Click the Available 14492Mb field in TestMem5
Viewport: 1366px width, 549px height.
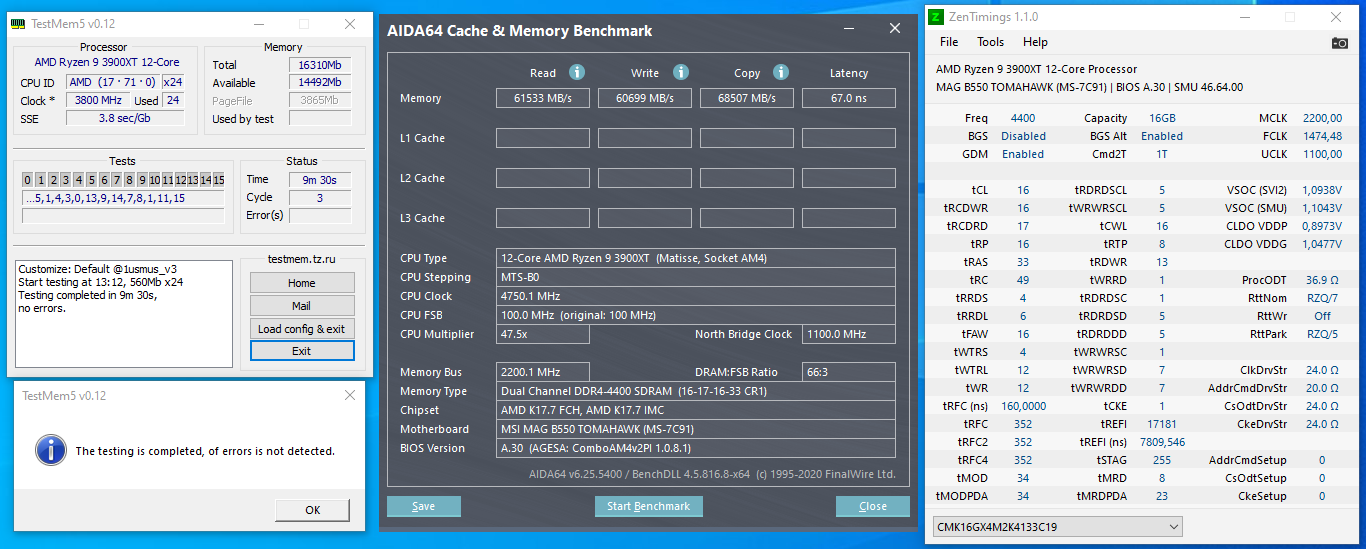(320, 83)
